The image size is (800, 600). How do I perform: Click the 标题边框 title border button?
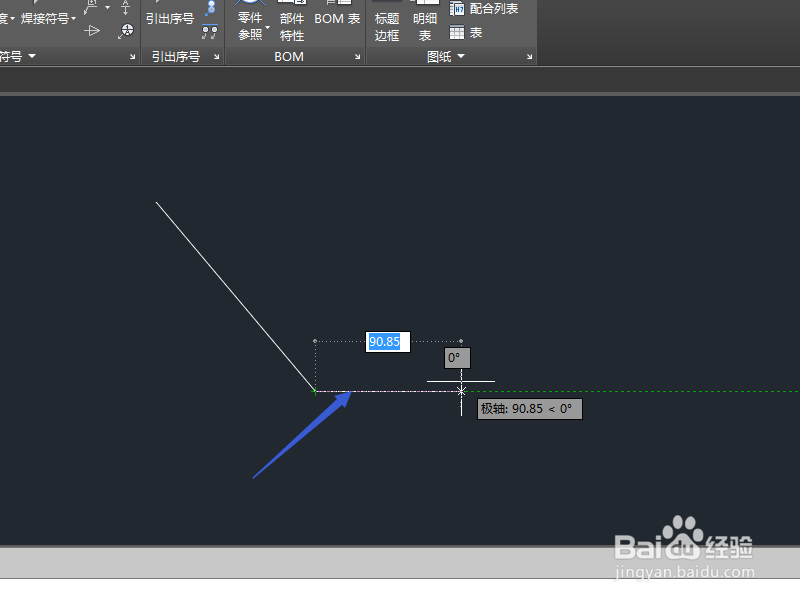pos(387,22)
